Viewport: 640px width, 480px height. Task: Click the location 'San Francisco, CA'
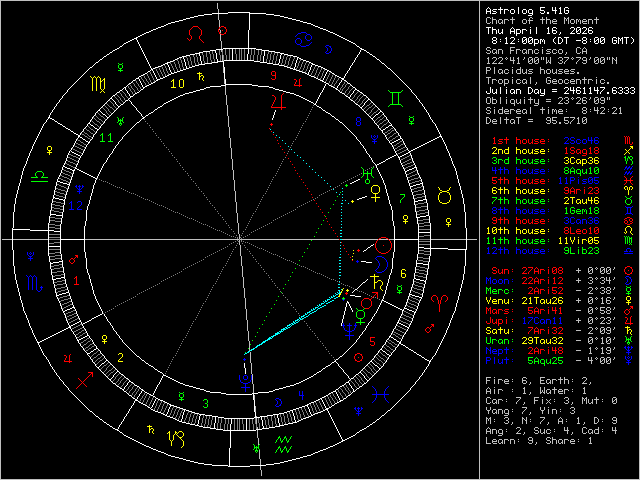point(536,51)
